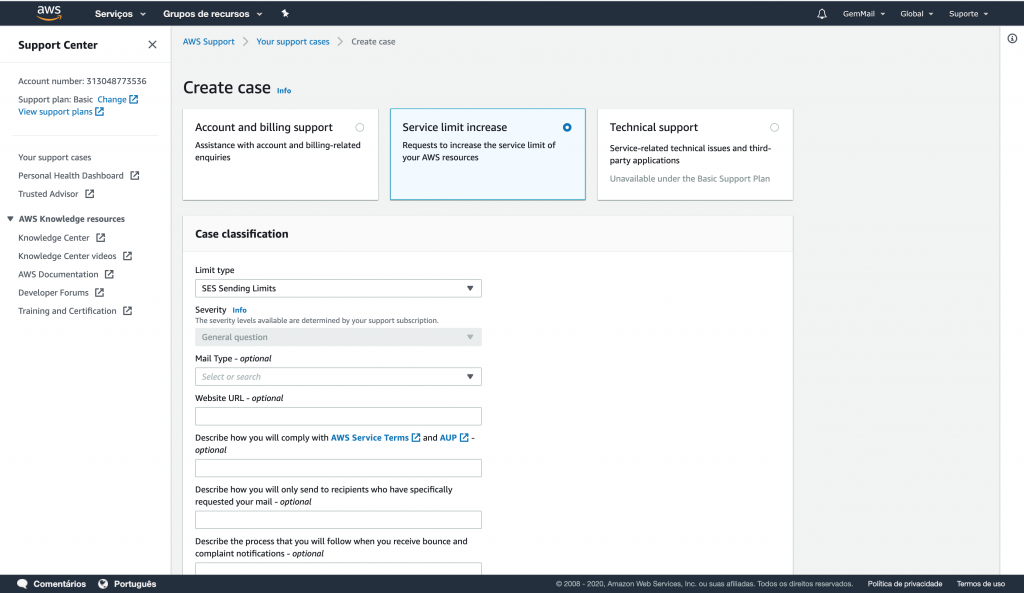Viewport: 1024px width, 593px height.
Task: Open Grupos de recursos menu
Action: (213, 14)
